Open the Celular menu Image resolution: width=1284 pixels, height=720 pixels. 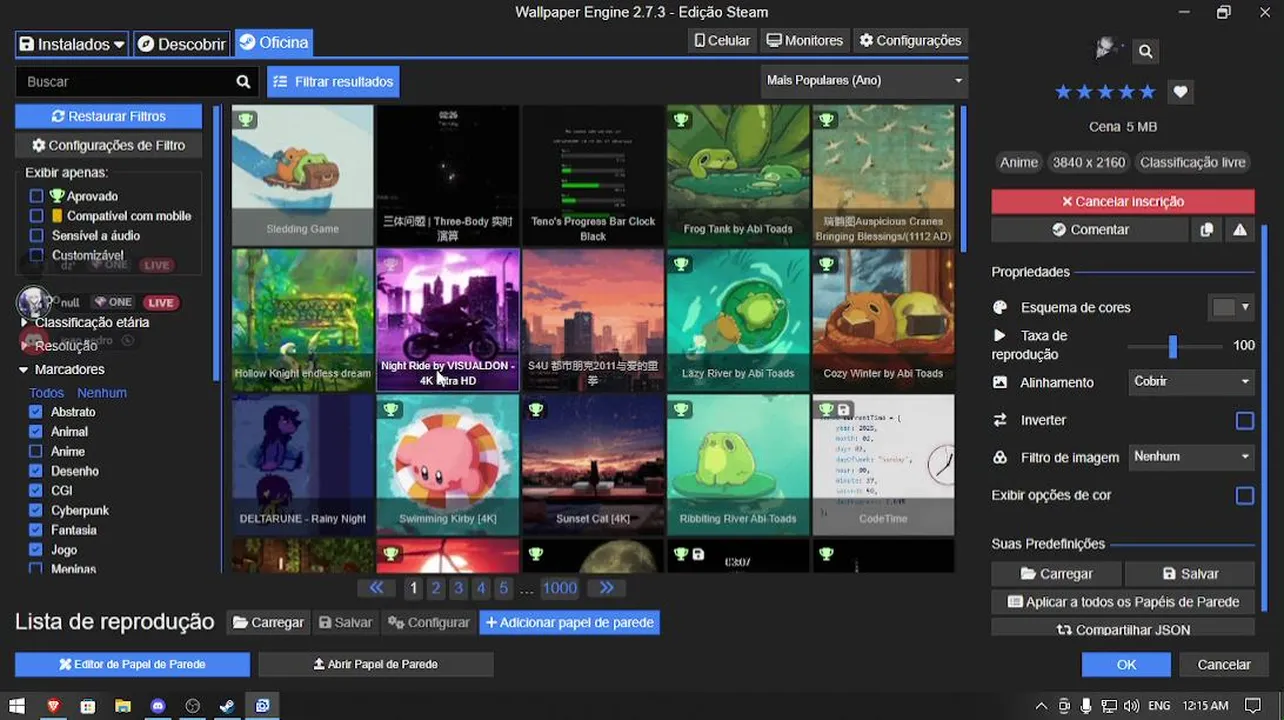722,41
